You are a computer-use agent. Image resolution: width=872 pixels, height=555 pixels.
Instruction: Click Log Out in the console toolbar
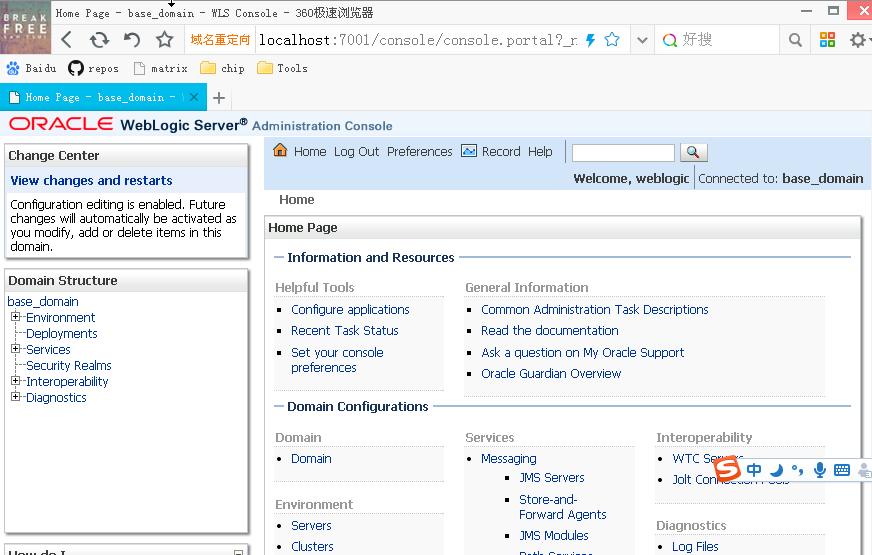356,152
